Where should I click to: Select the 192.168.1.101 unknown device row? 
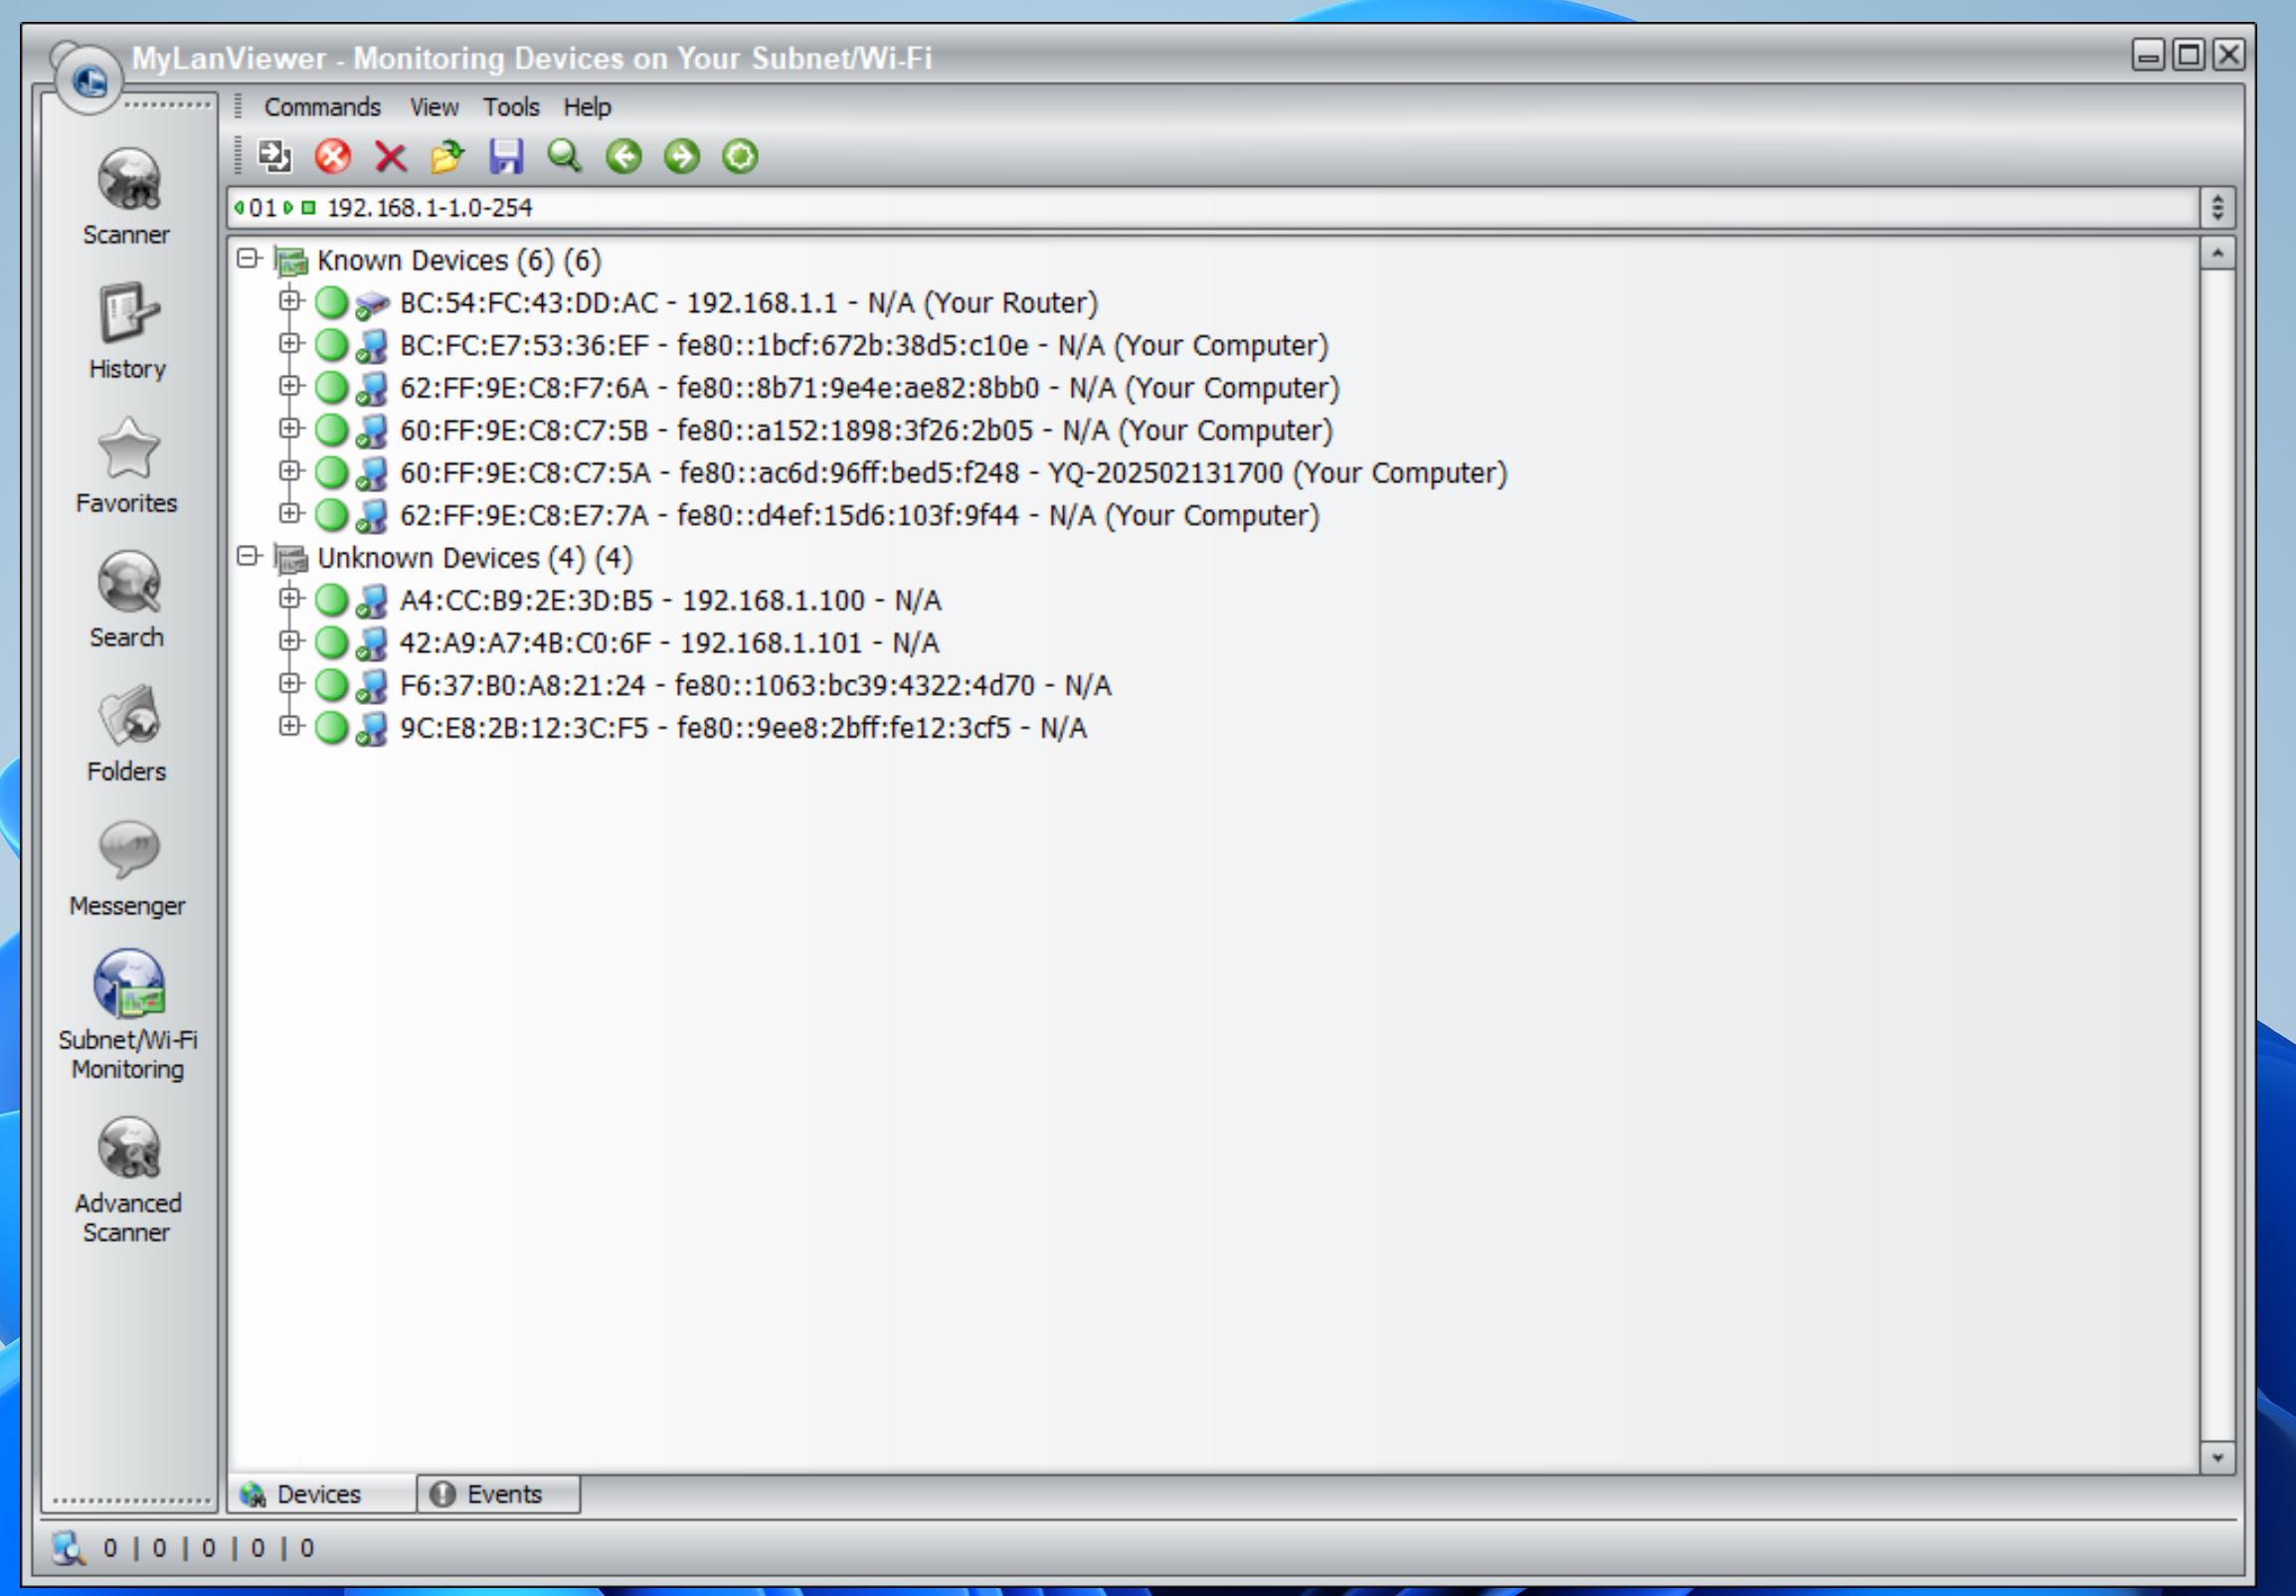pyautogui.click(x=669, y=643)
